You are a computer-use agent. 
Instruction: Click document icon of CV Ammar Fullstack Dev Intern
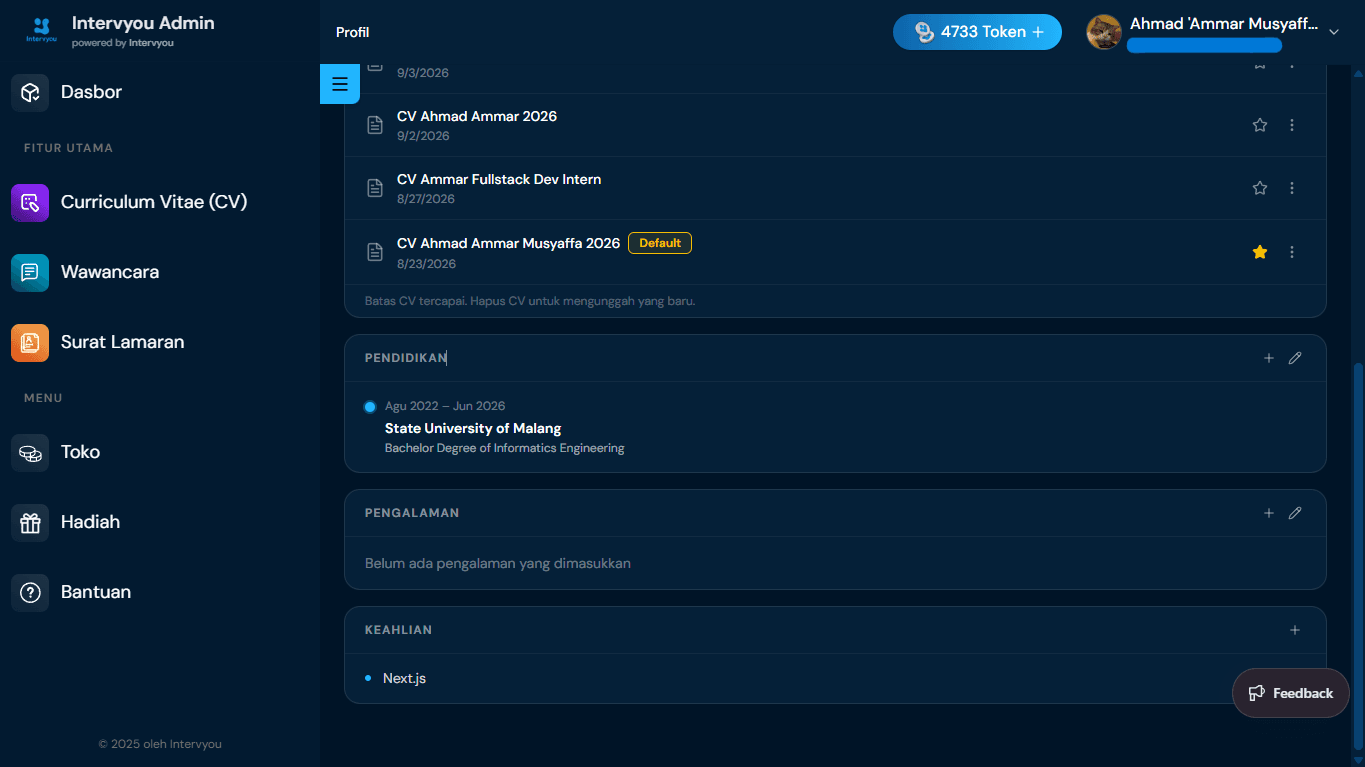click(x=375, y=188)
